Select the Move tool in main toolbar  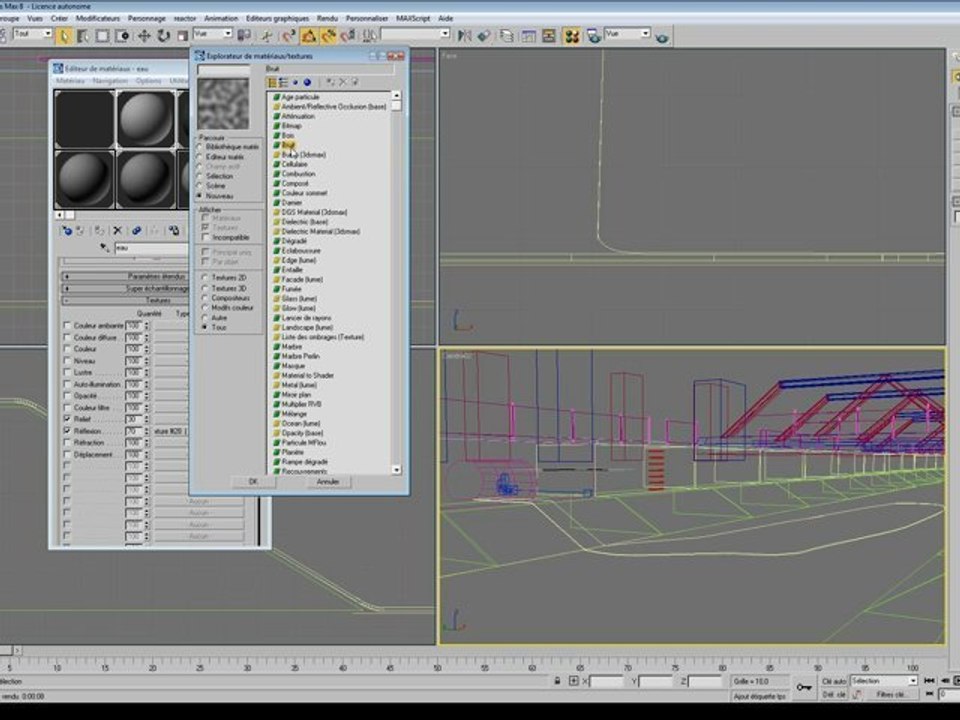point(143,35)
